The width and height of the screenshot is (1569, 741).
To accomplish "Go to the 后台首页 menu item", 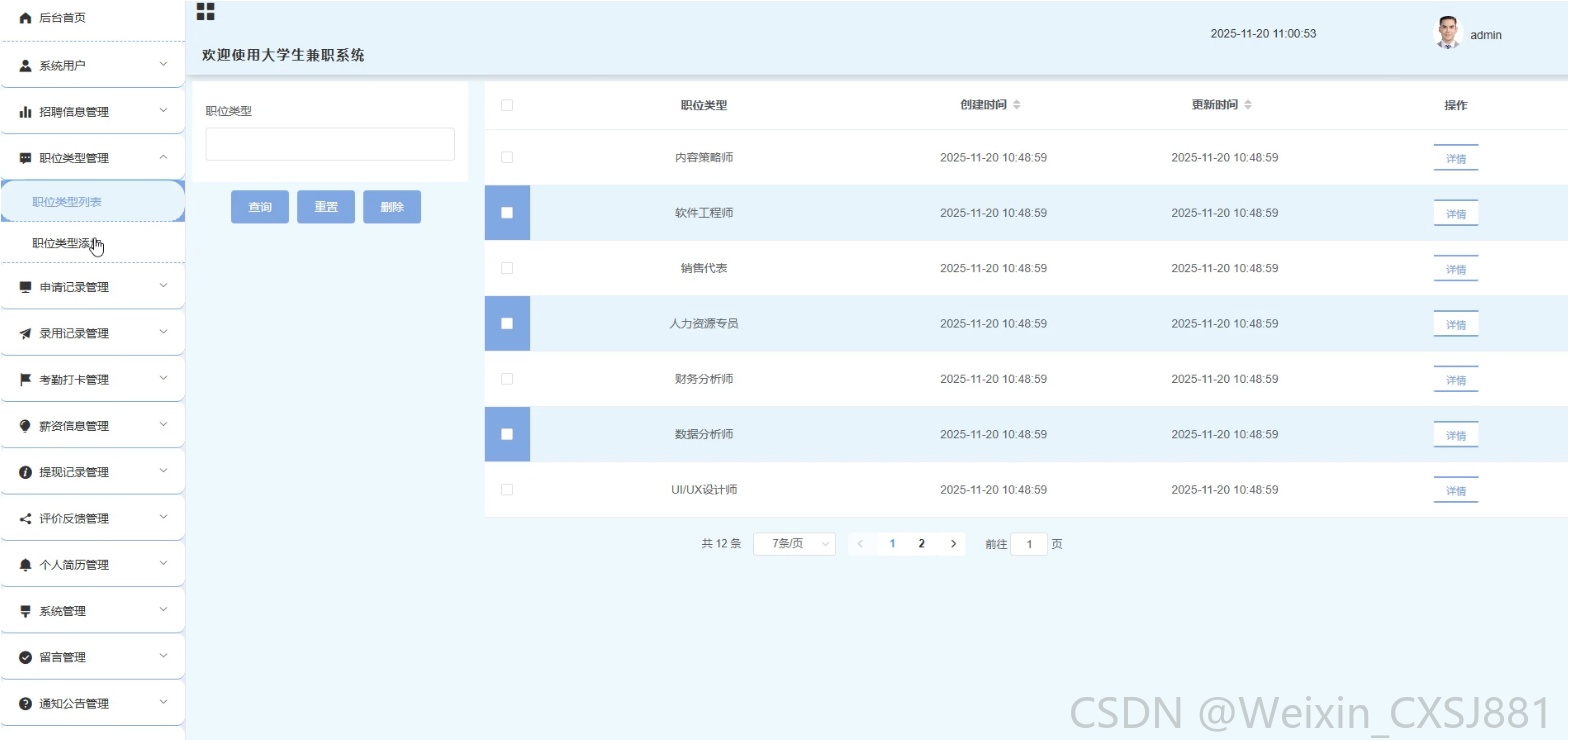I will [93, 18].
